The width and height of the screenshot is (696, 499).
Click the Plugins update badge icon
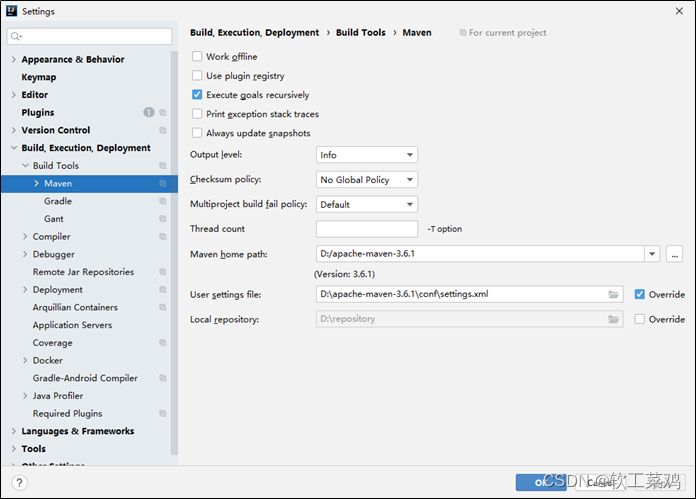pyautogui.click(x=149, y=112)
